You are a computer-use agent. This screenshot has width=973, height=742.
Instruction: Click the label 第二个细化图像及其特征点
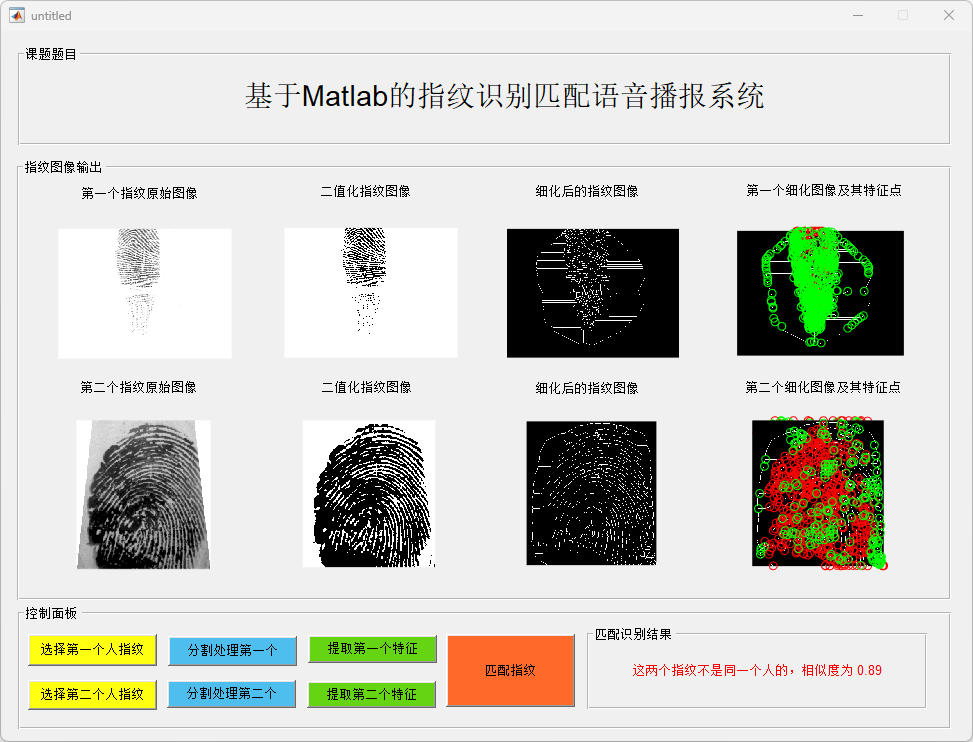tap(823, 387)
